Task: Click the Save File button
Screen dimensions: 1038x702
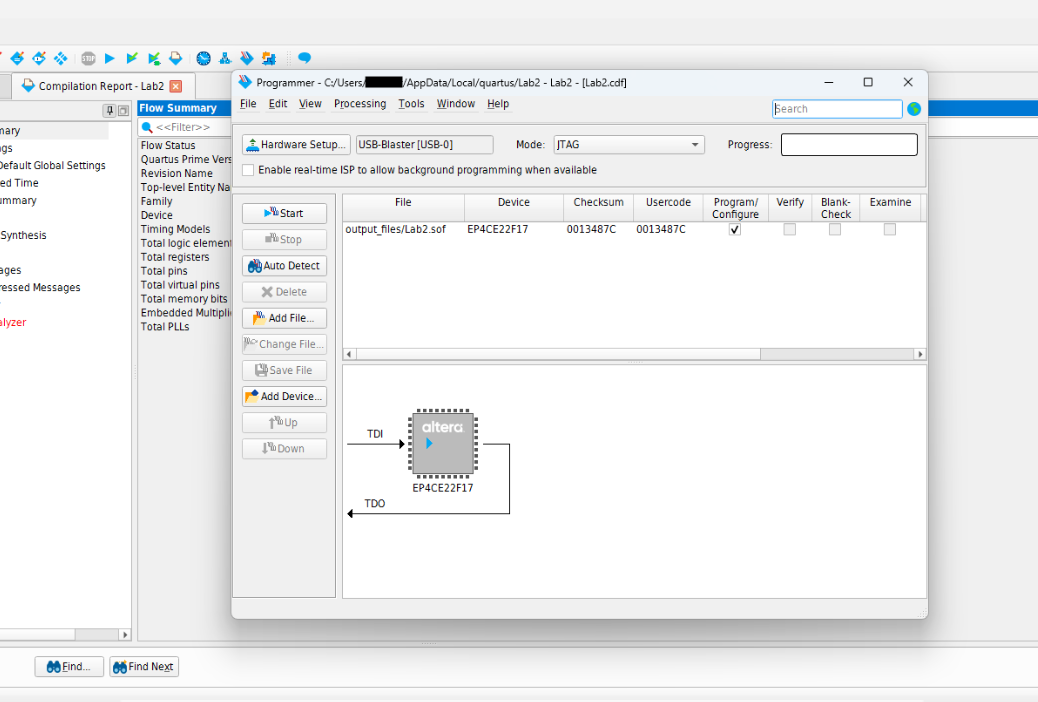Action: tap(284, 370)
